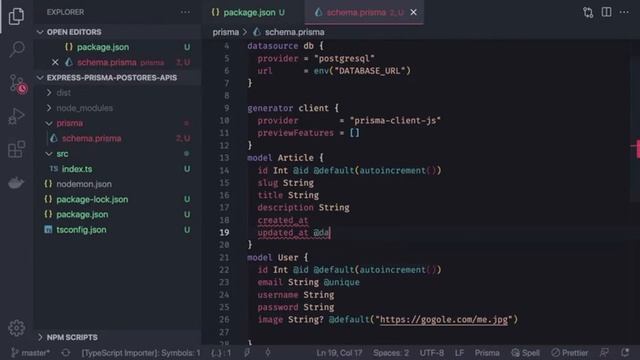Click the schema.prisma breadcrumb segment
The image size is (640, 360).
[294, 32]
